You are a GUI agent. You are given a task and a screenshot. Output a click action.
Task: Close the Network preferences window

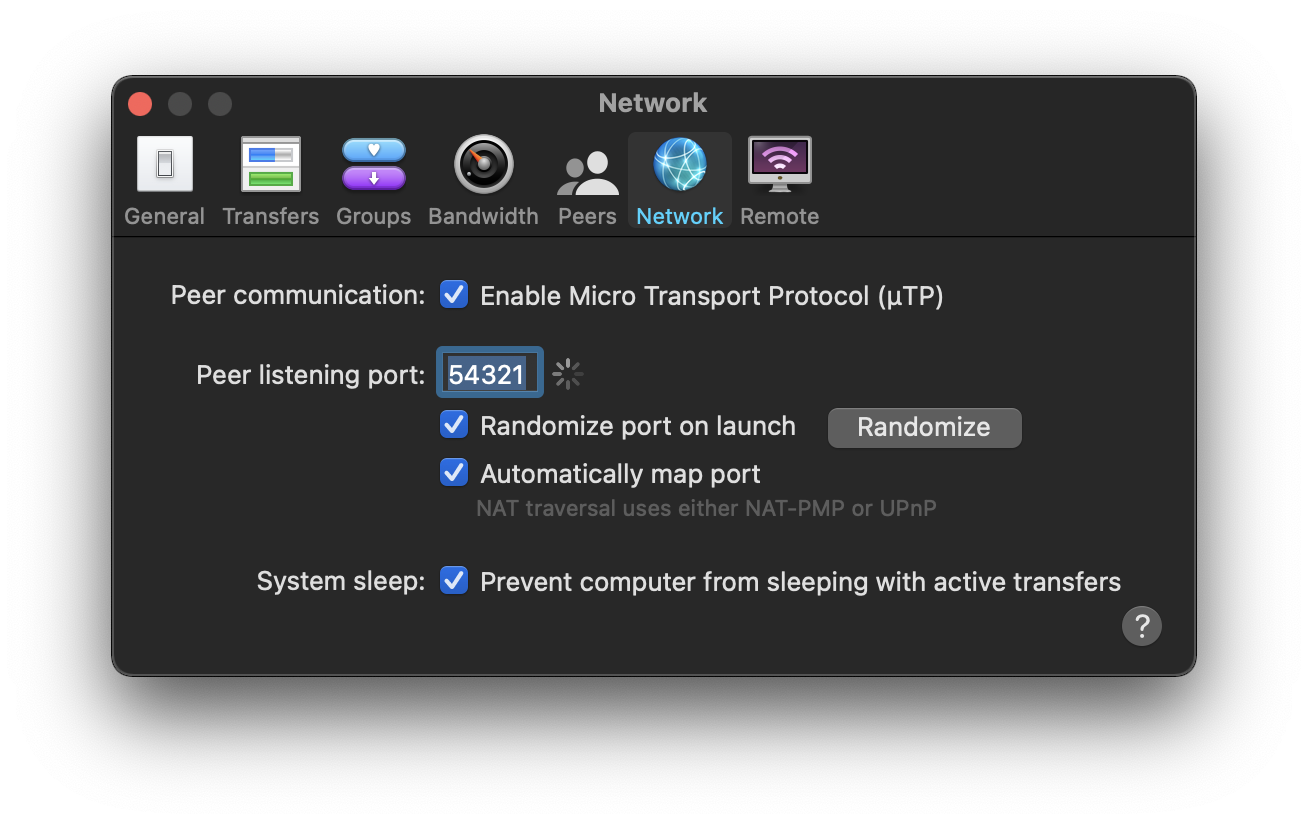pyautogui.click(x=140, y=103)
